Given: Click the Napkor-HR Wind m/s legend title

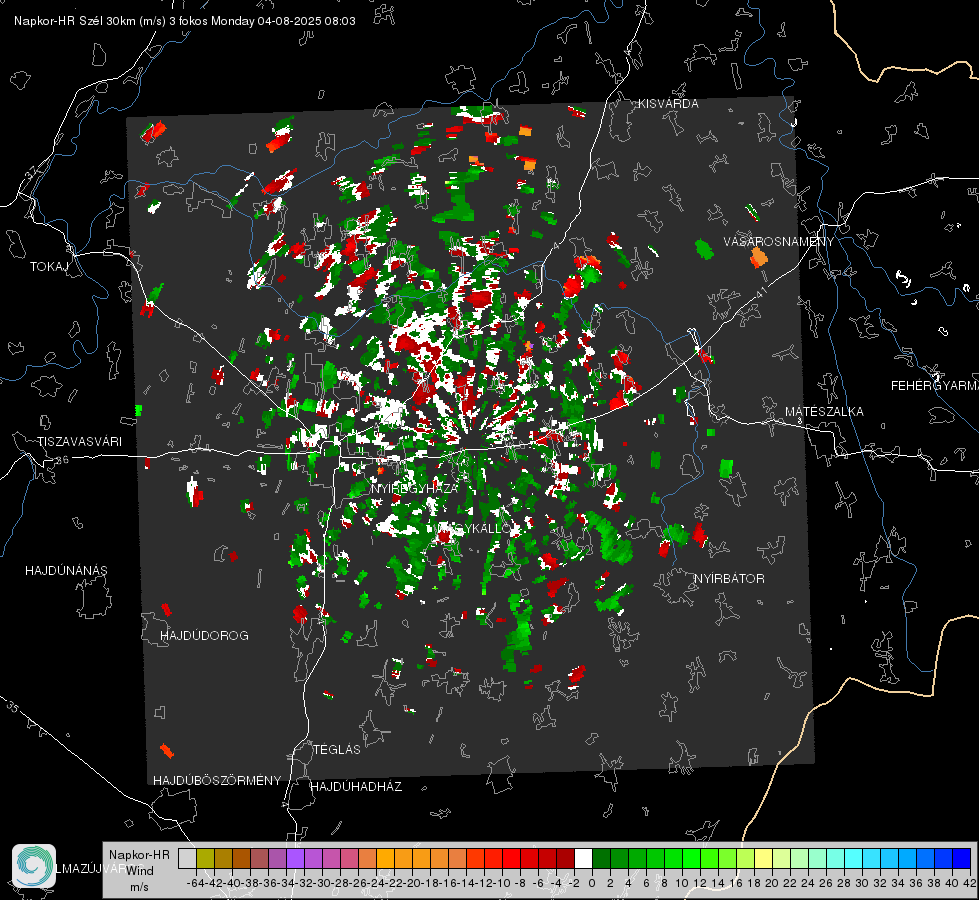Looking at the screenshot, I should [x=139, y=871].
